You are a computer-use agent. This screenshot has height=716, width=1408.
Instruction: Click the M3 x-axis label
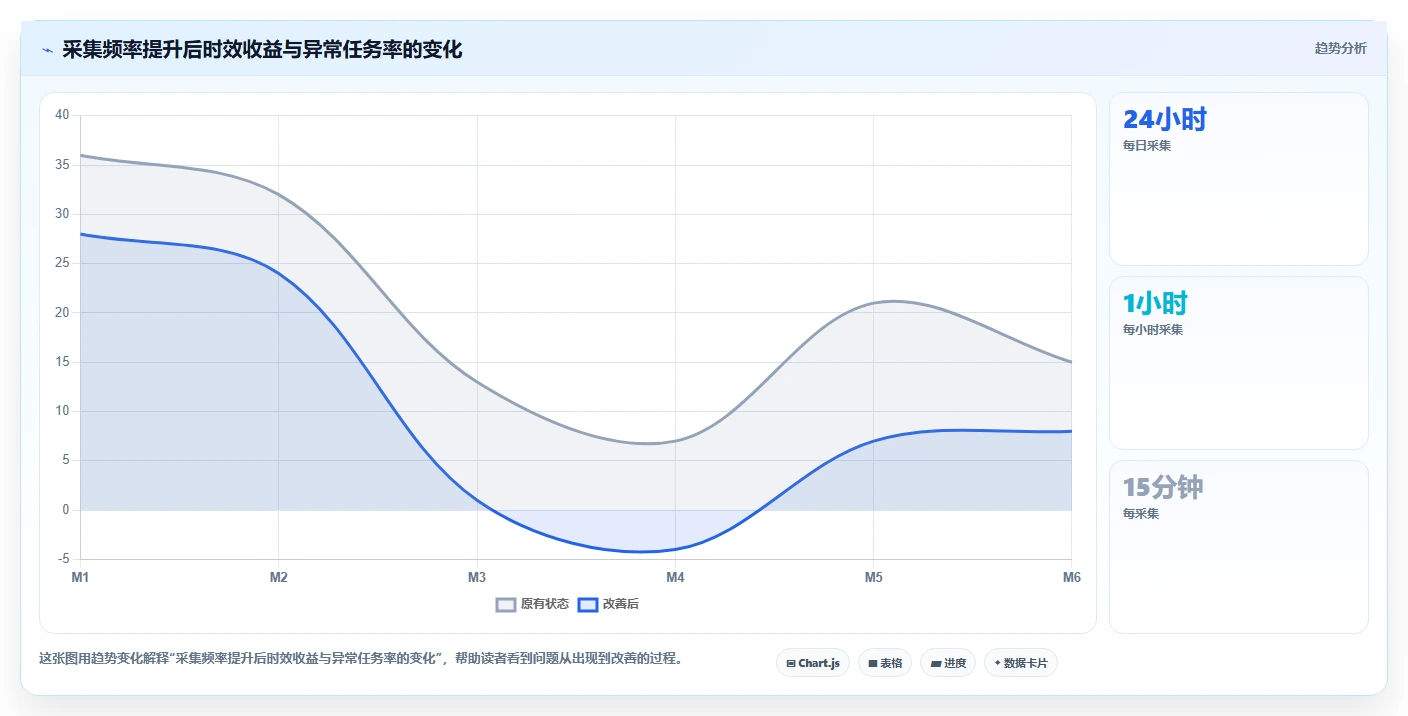(x=477, y=577)
